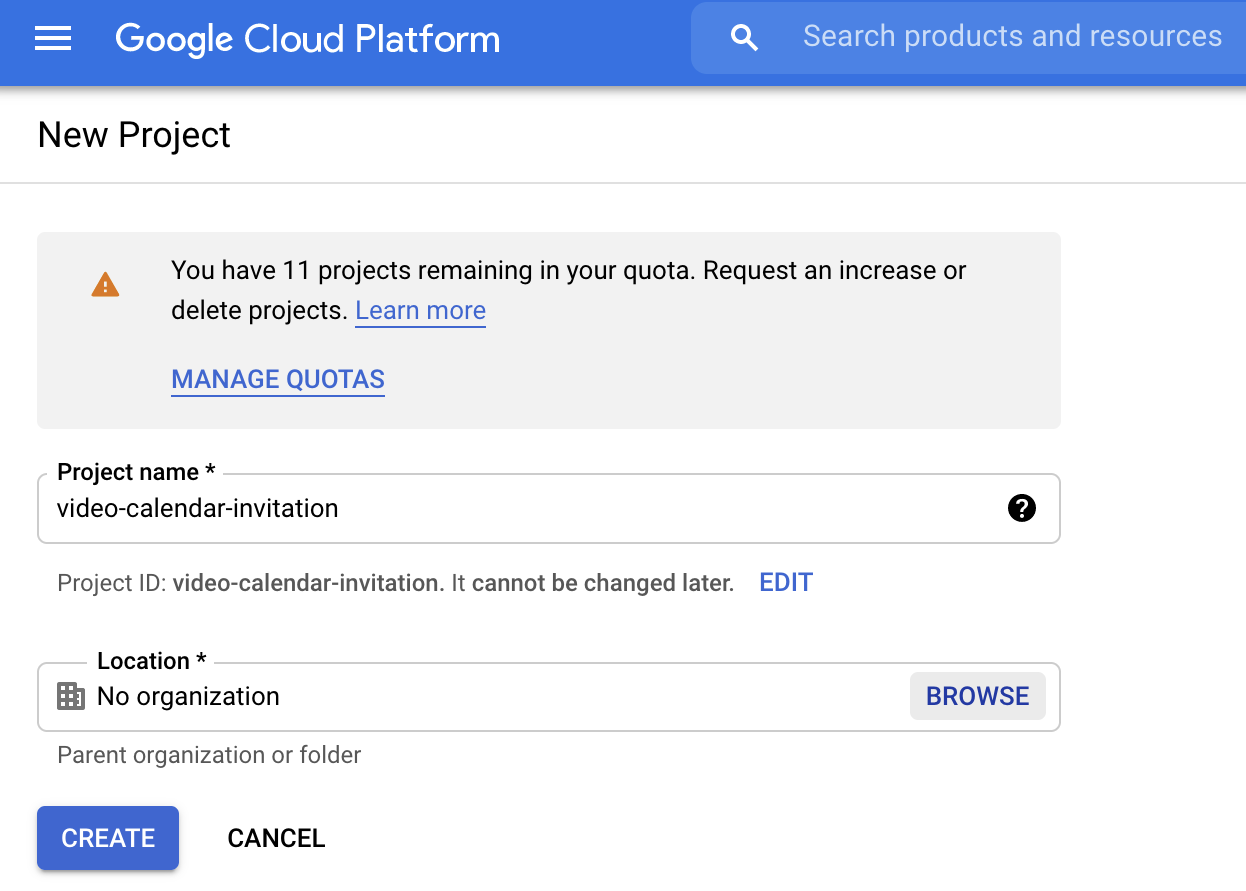Click the Google Cloud Platform logo text
Screen dimensions: 1246x891
[x=308, y=39]
